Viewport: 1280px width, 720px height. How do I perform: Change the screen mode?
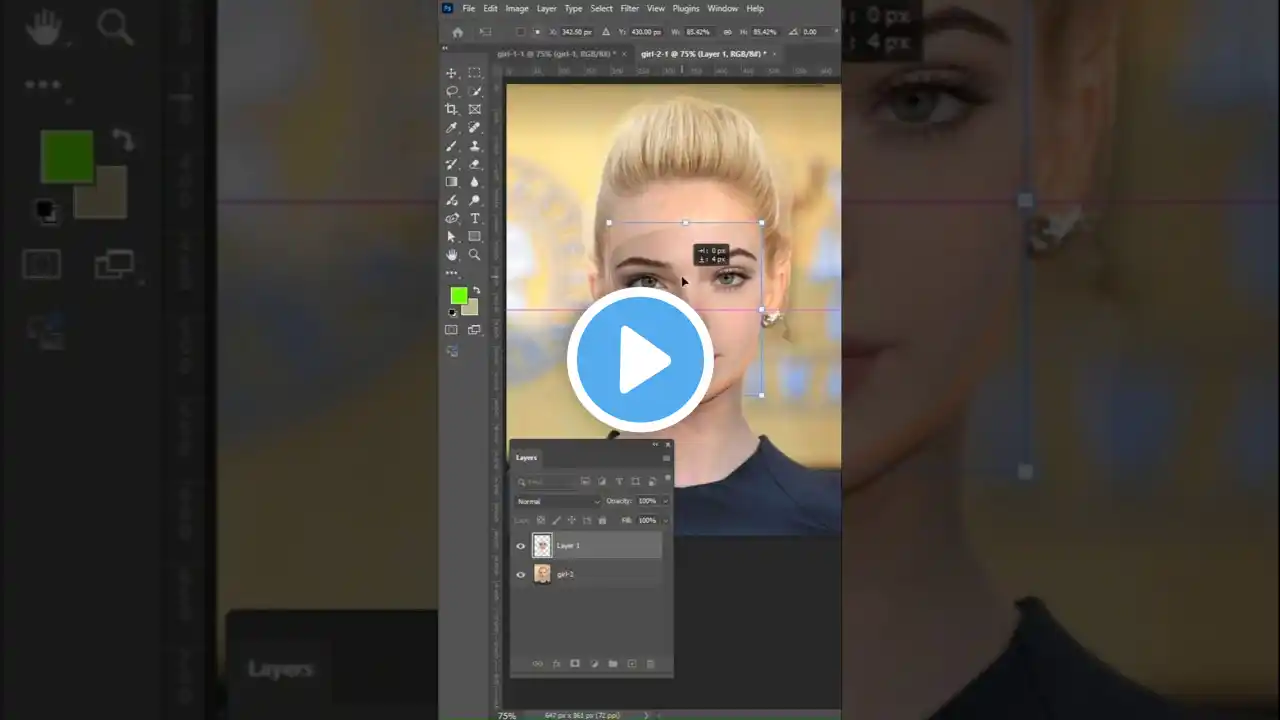click(475, 330)
